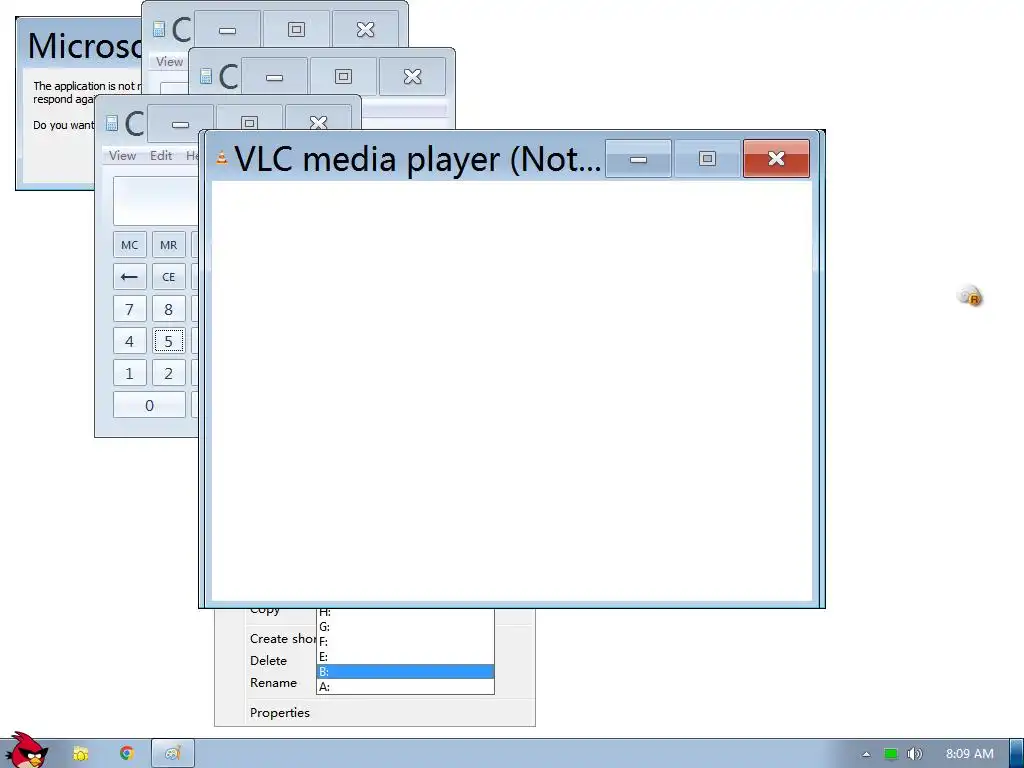
Task: Select Rename in the context menu
Action: click(273, 682)
